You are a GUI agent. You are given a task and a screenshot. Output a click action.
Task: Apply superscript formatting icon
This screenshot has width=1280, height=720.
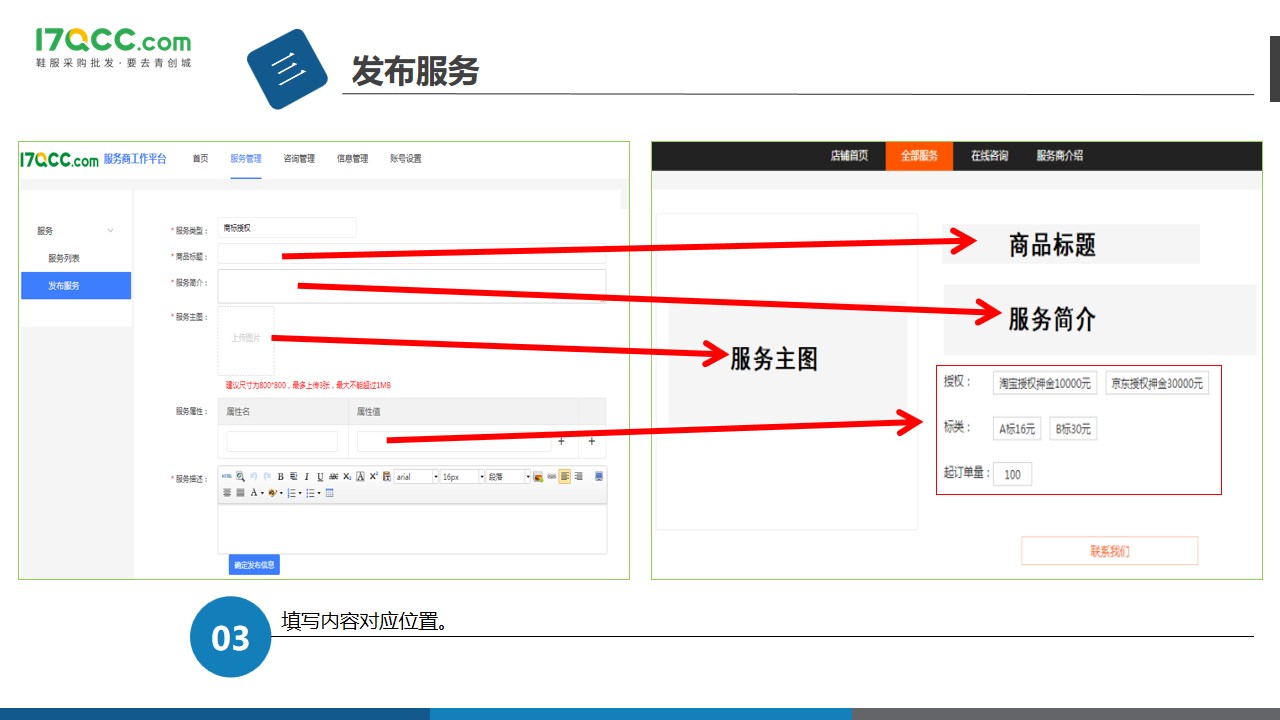click(373, 477)
